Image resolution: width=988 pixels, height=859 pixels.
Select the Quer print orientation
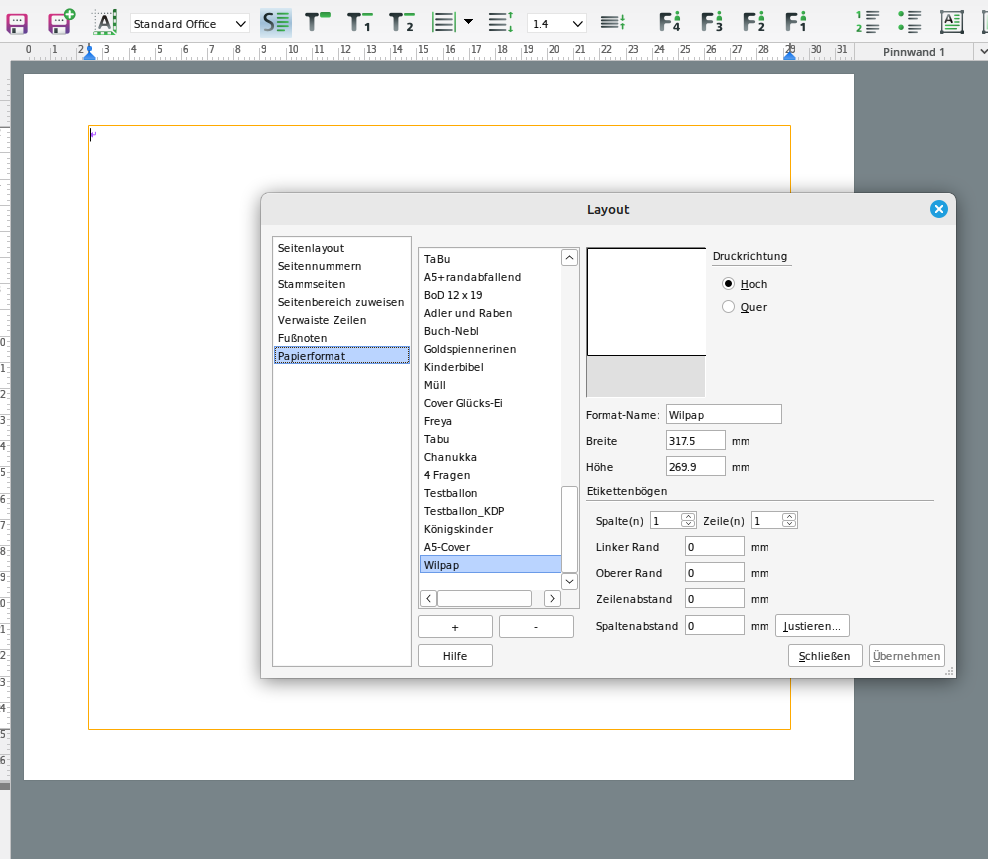tap(729, 307)
